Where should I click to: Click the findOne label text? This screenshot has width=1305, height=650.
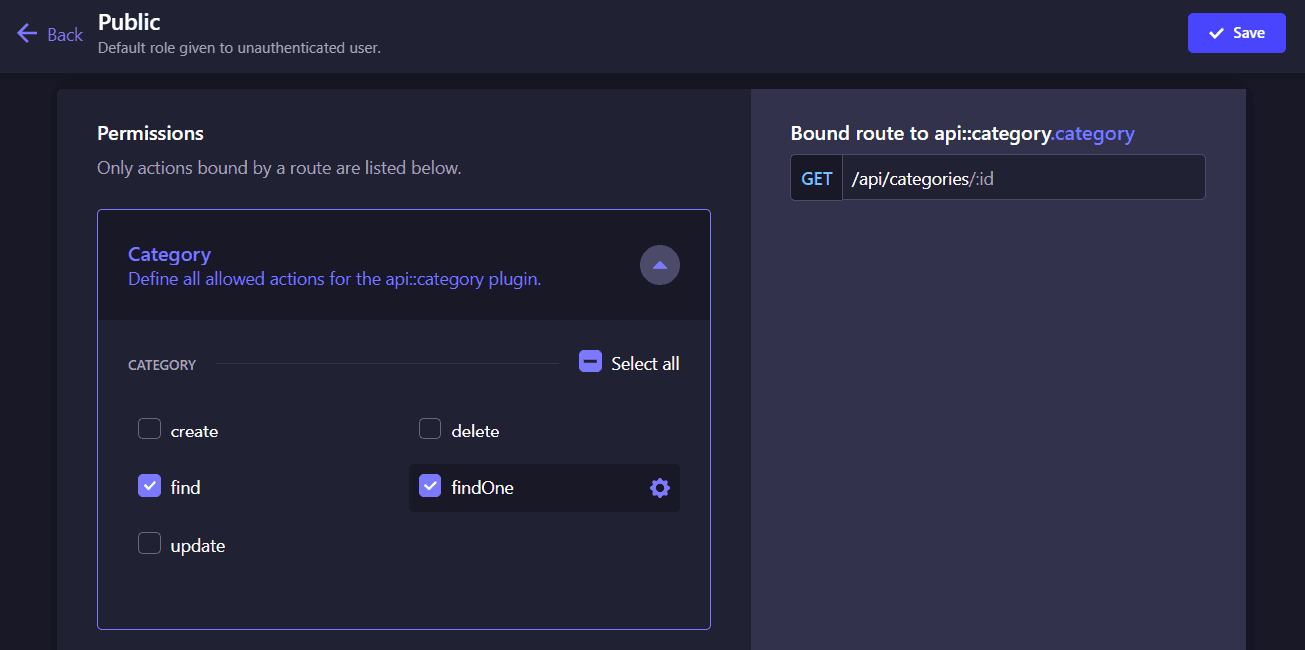[482, 488]
